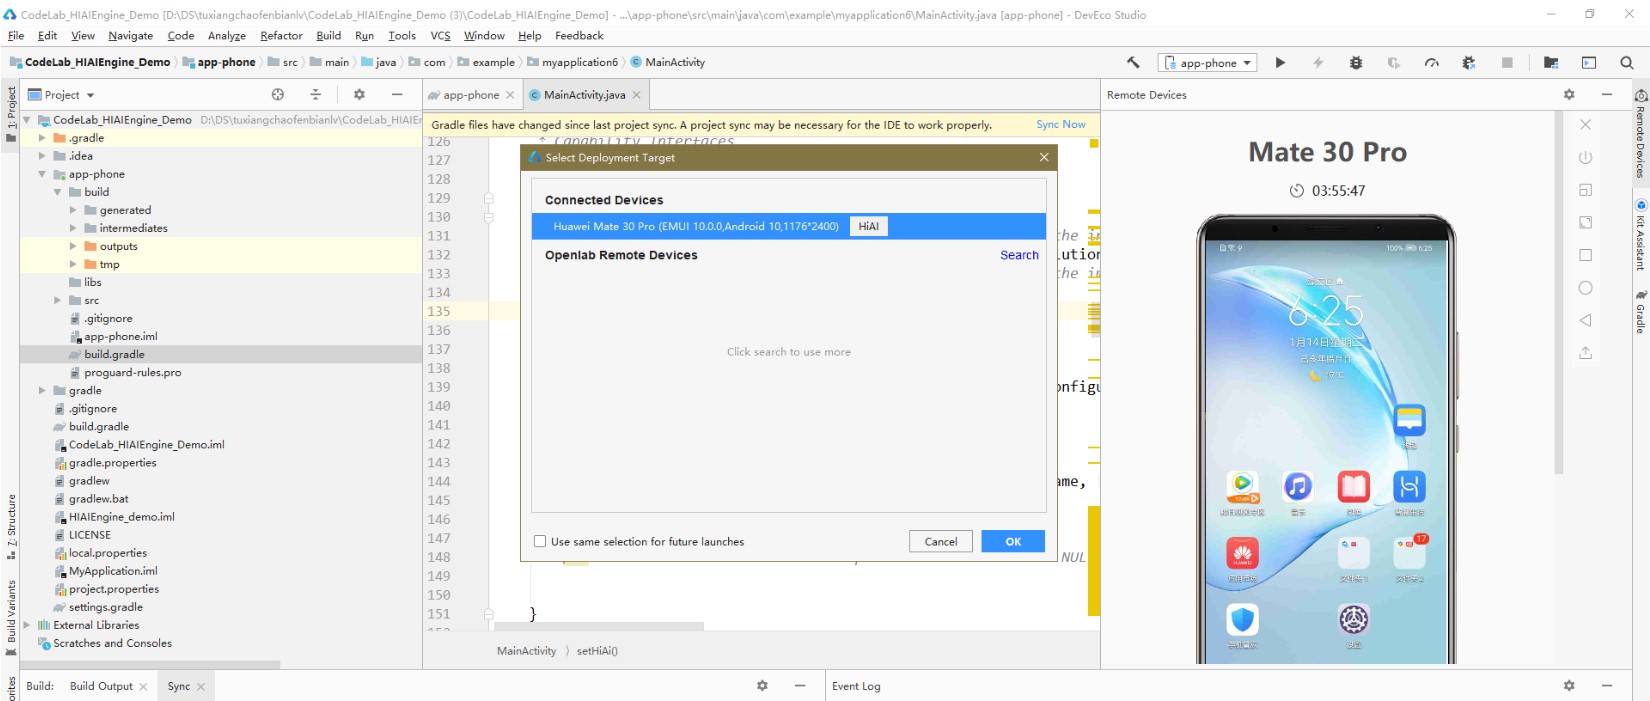Collapse CodeLab_HIAIEngine_Demo root node

(27, 120)
